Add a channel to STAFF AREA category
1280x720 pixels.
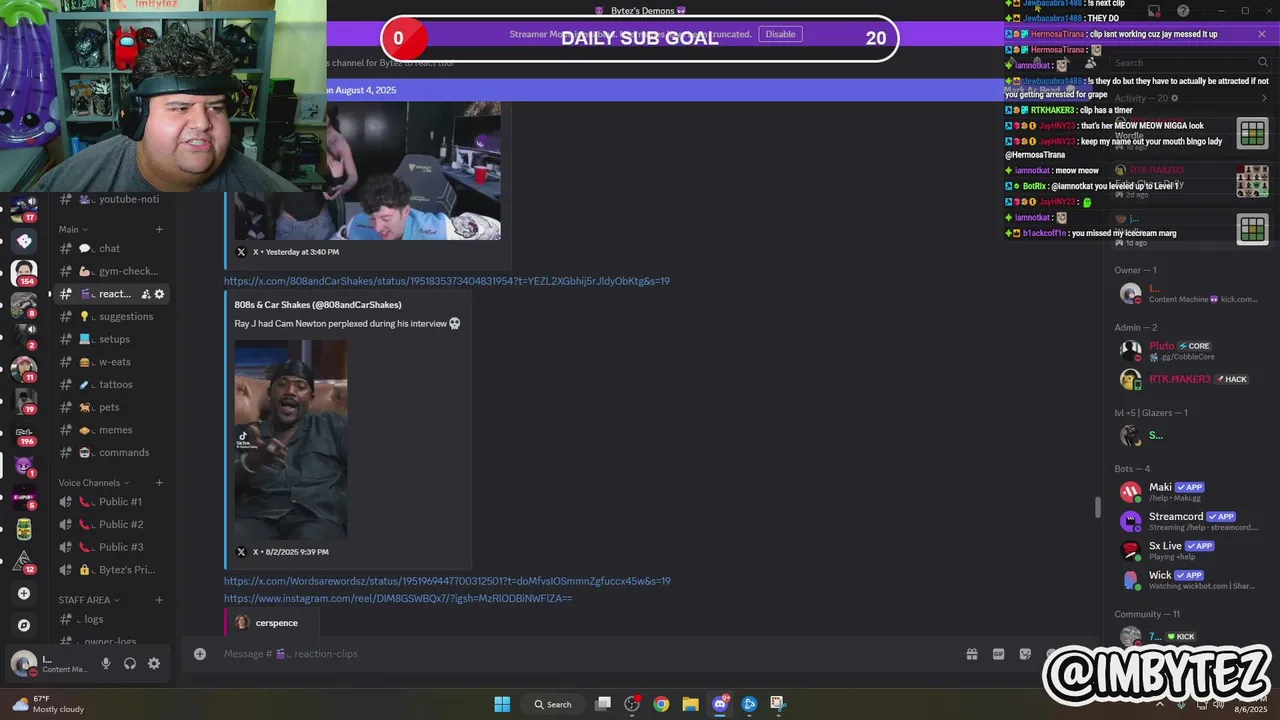[159, 600]
